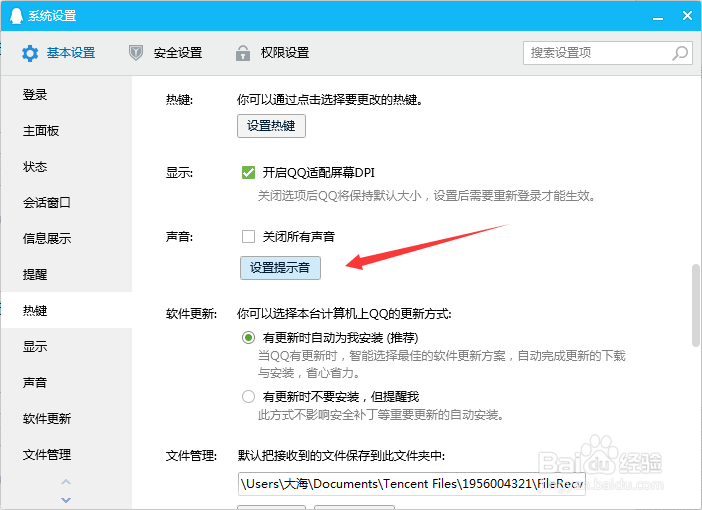Select 提醒 in the sidebar
This screenshot has width=702, height=510.
pos(66,274)
